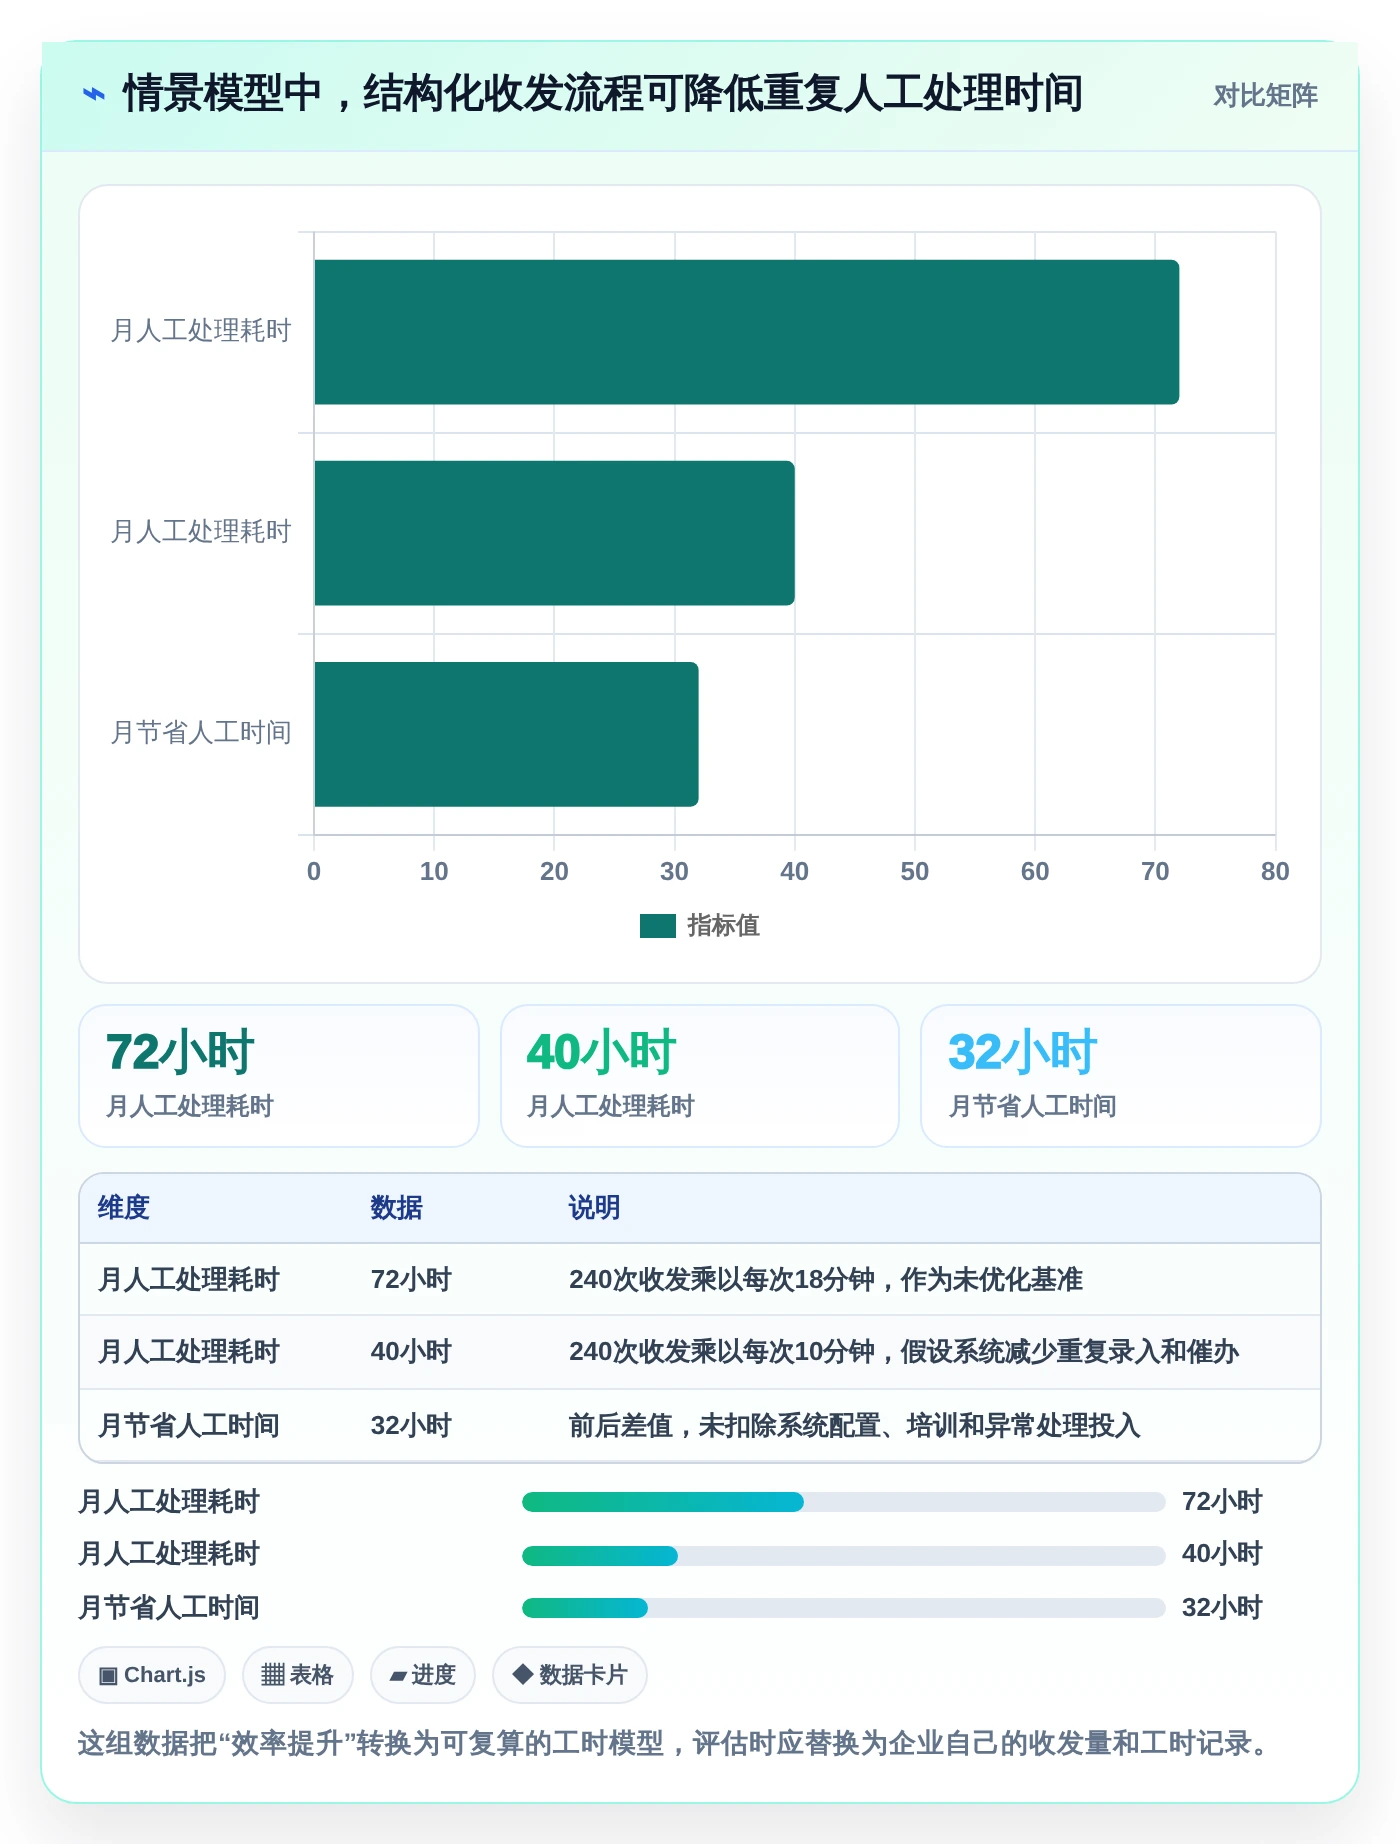Click the 72-value bar in the chart
Image resolution: width=1400 pixels, height=1844 pixels.
[x=747, y=332]
